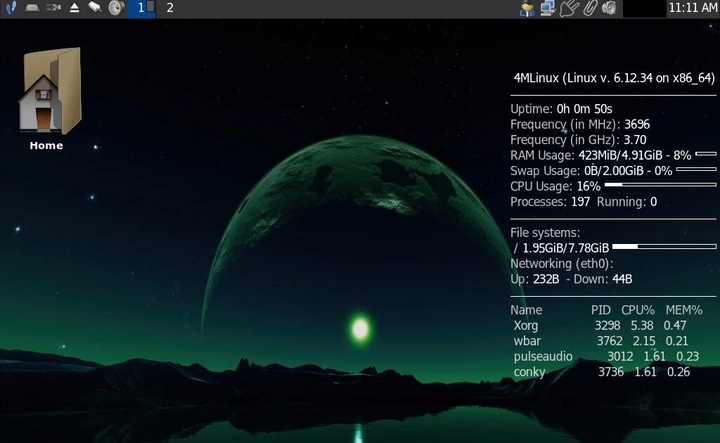
Task: Open the speaker icon beside workspace switcher
Action: pyautogui.click(x=115, y=8)
